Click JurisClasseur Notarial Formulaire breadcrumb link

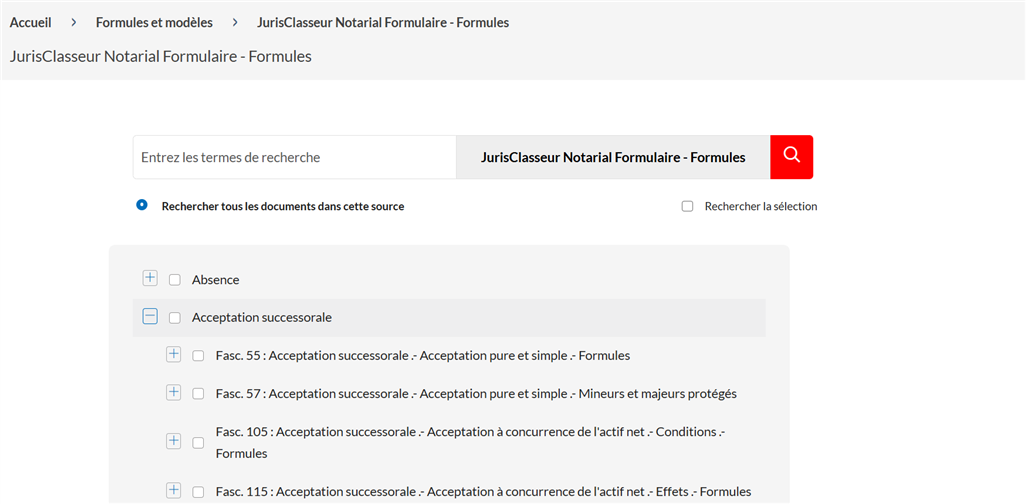[383, 23]
